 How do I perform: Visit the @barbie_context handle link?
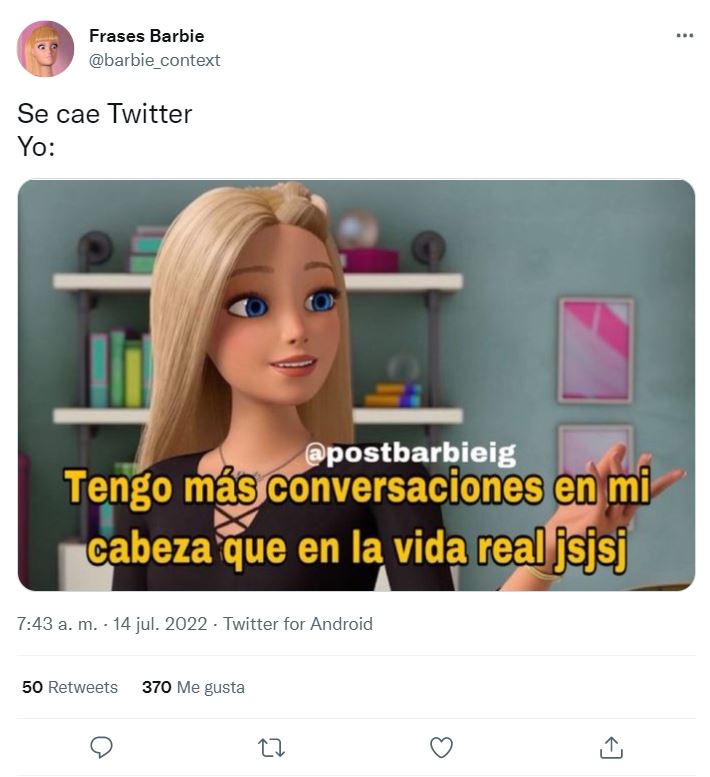coord(154,60)
